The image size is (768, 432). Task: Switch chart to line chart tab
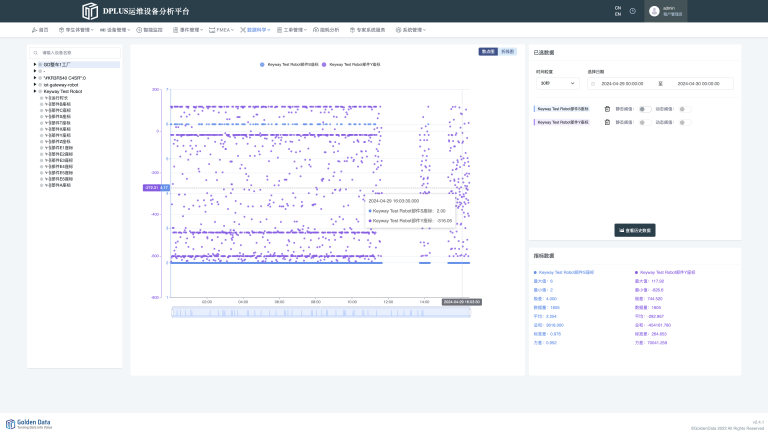[x=508, y=50]
